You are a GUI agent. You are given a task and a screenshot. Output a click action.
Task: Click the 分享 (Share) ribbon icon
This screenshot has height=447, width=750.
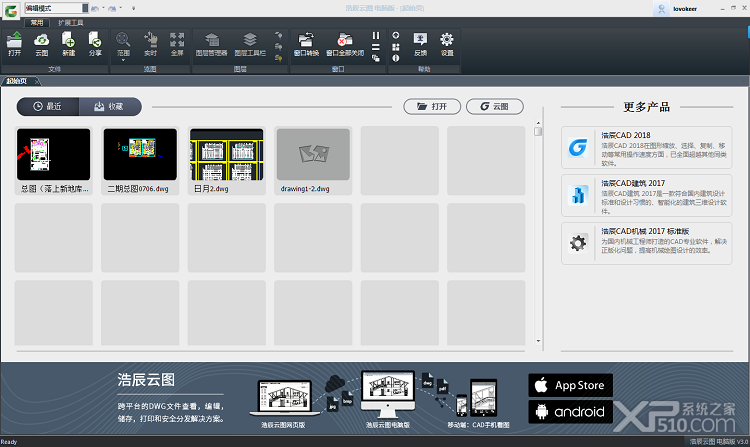(95, 44)
